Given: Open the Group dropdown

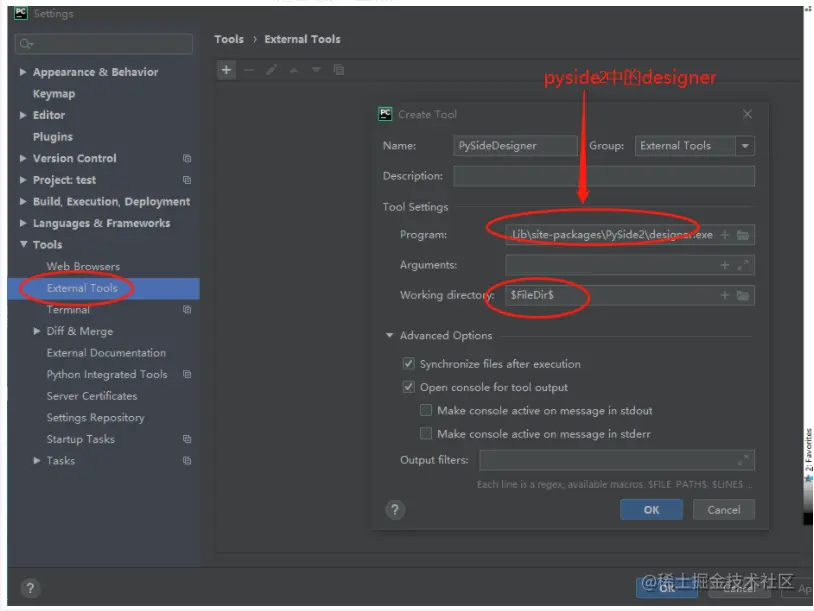Looking at the screenshot, I should pos(745,146).
